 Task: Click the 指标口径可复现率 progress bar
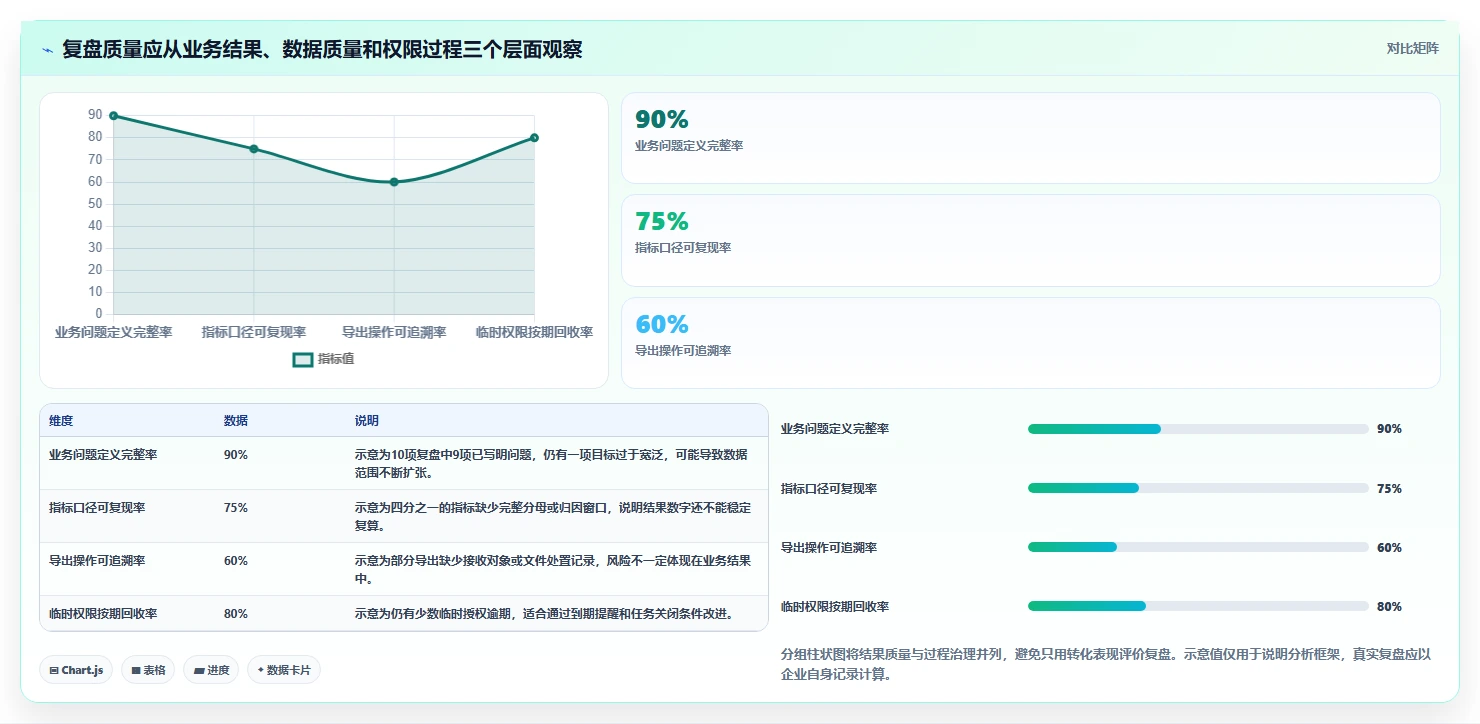tap(1198, 488)
